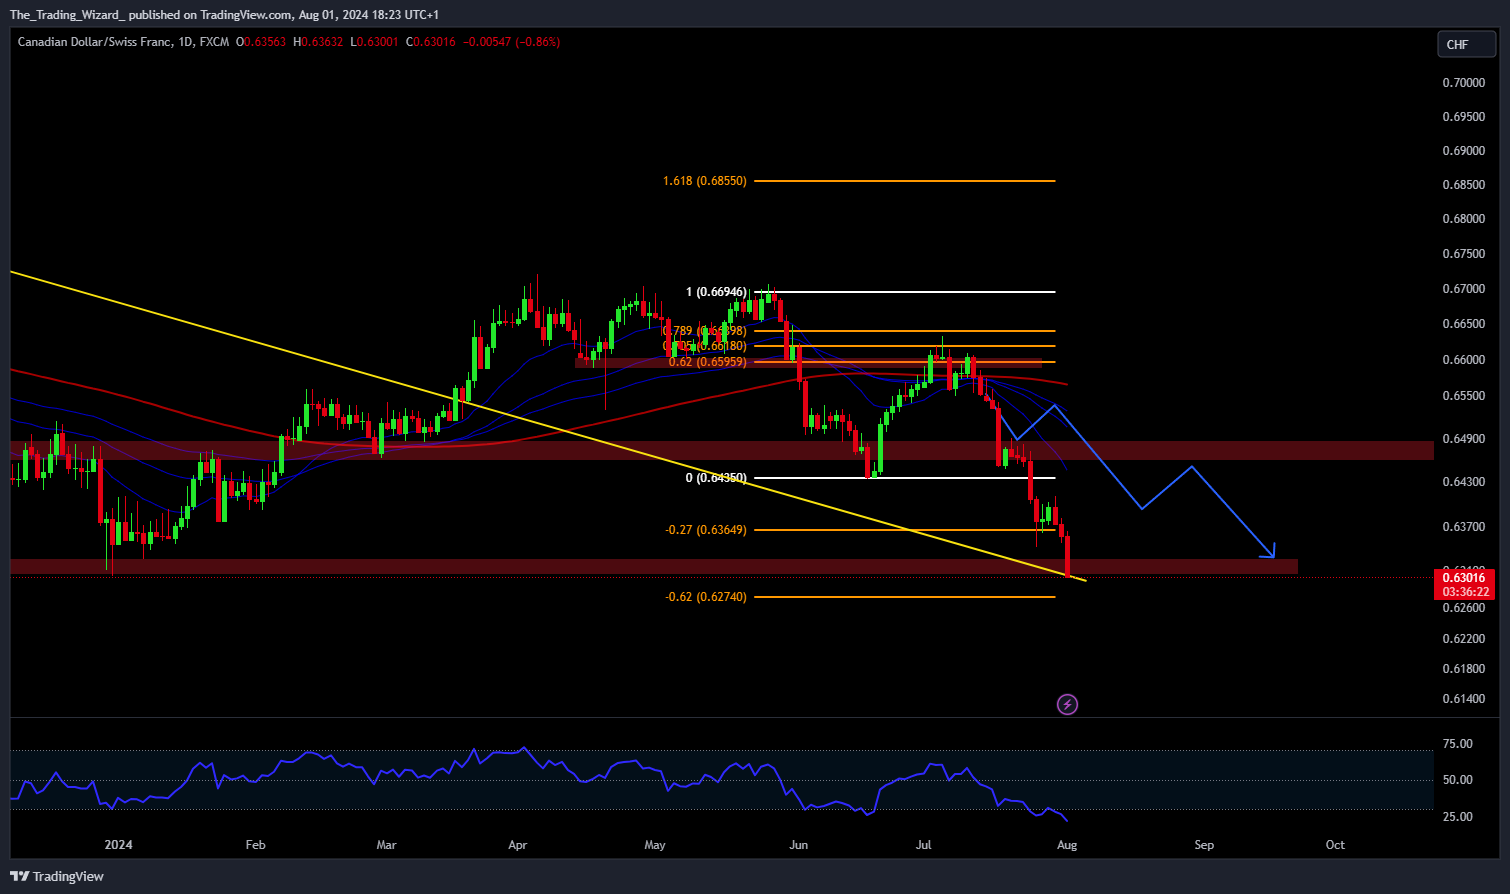1510x894 pixels.
Task: Click the 2024 label on time axis
Action: pyautogui.click(x=118, y=845)
